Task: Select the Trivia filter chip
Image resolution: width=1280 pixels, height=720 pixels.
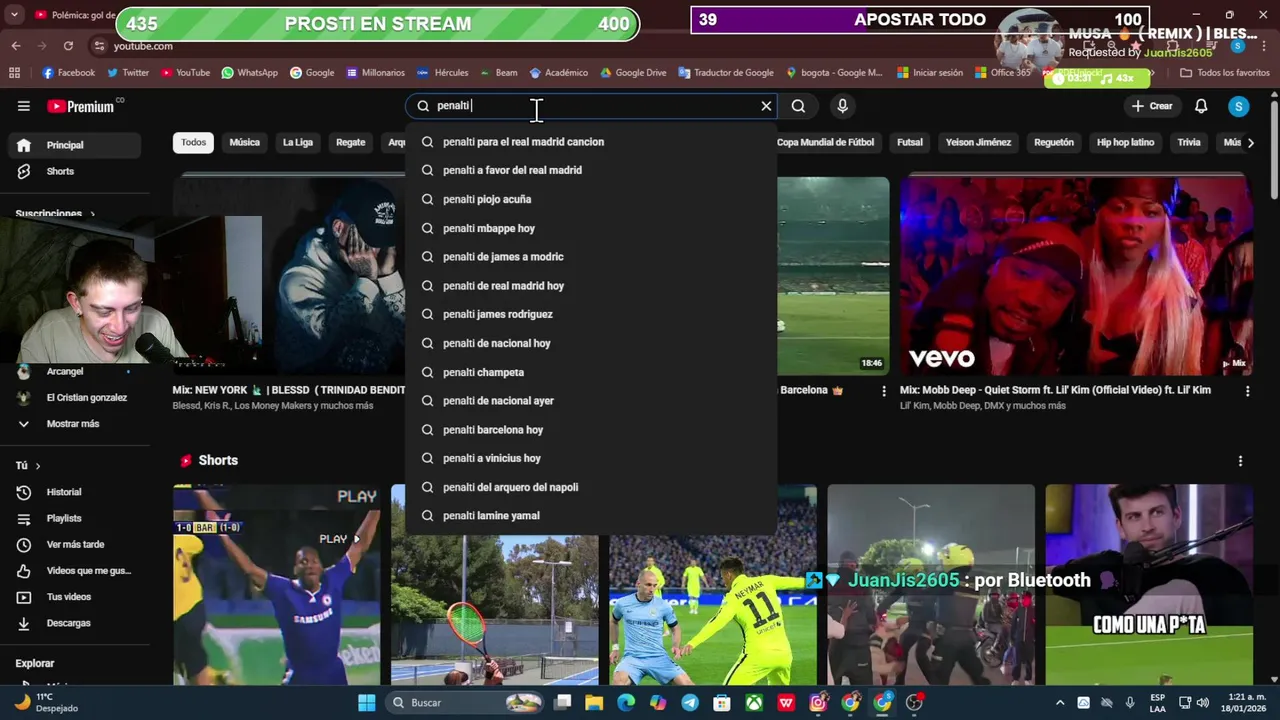Action: [1189, 142]
